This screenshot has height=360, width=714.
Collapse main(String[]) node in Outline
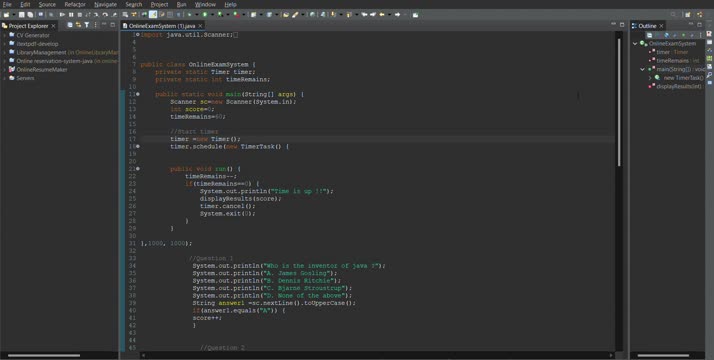(643, 69)
